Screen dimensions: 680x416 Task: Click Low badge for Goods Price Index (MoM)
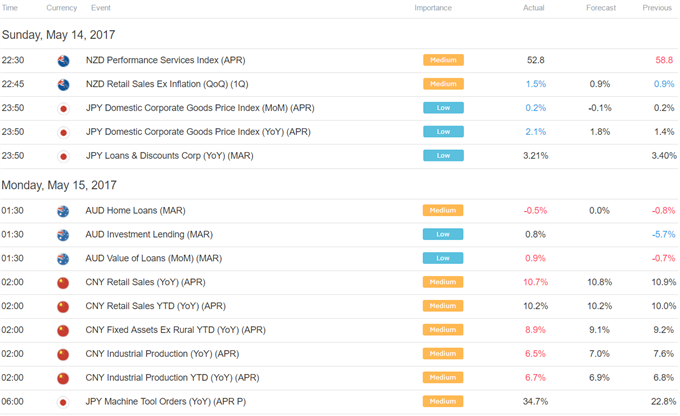click(x=443, y=108)
